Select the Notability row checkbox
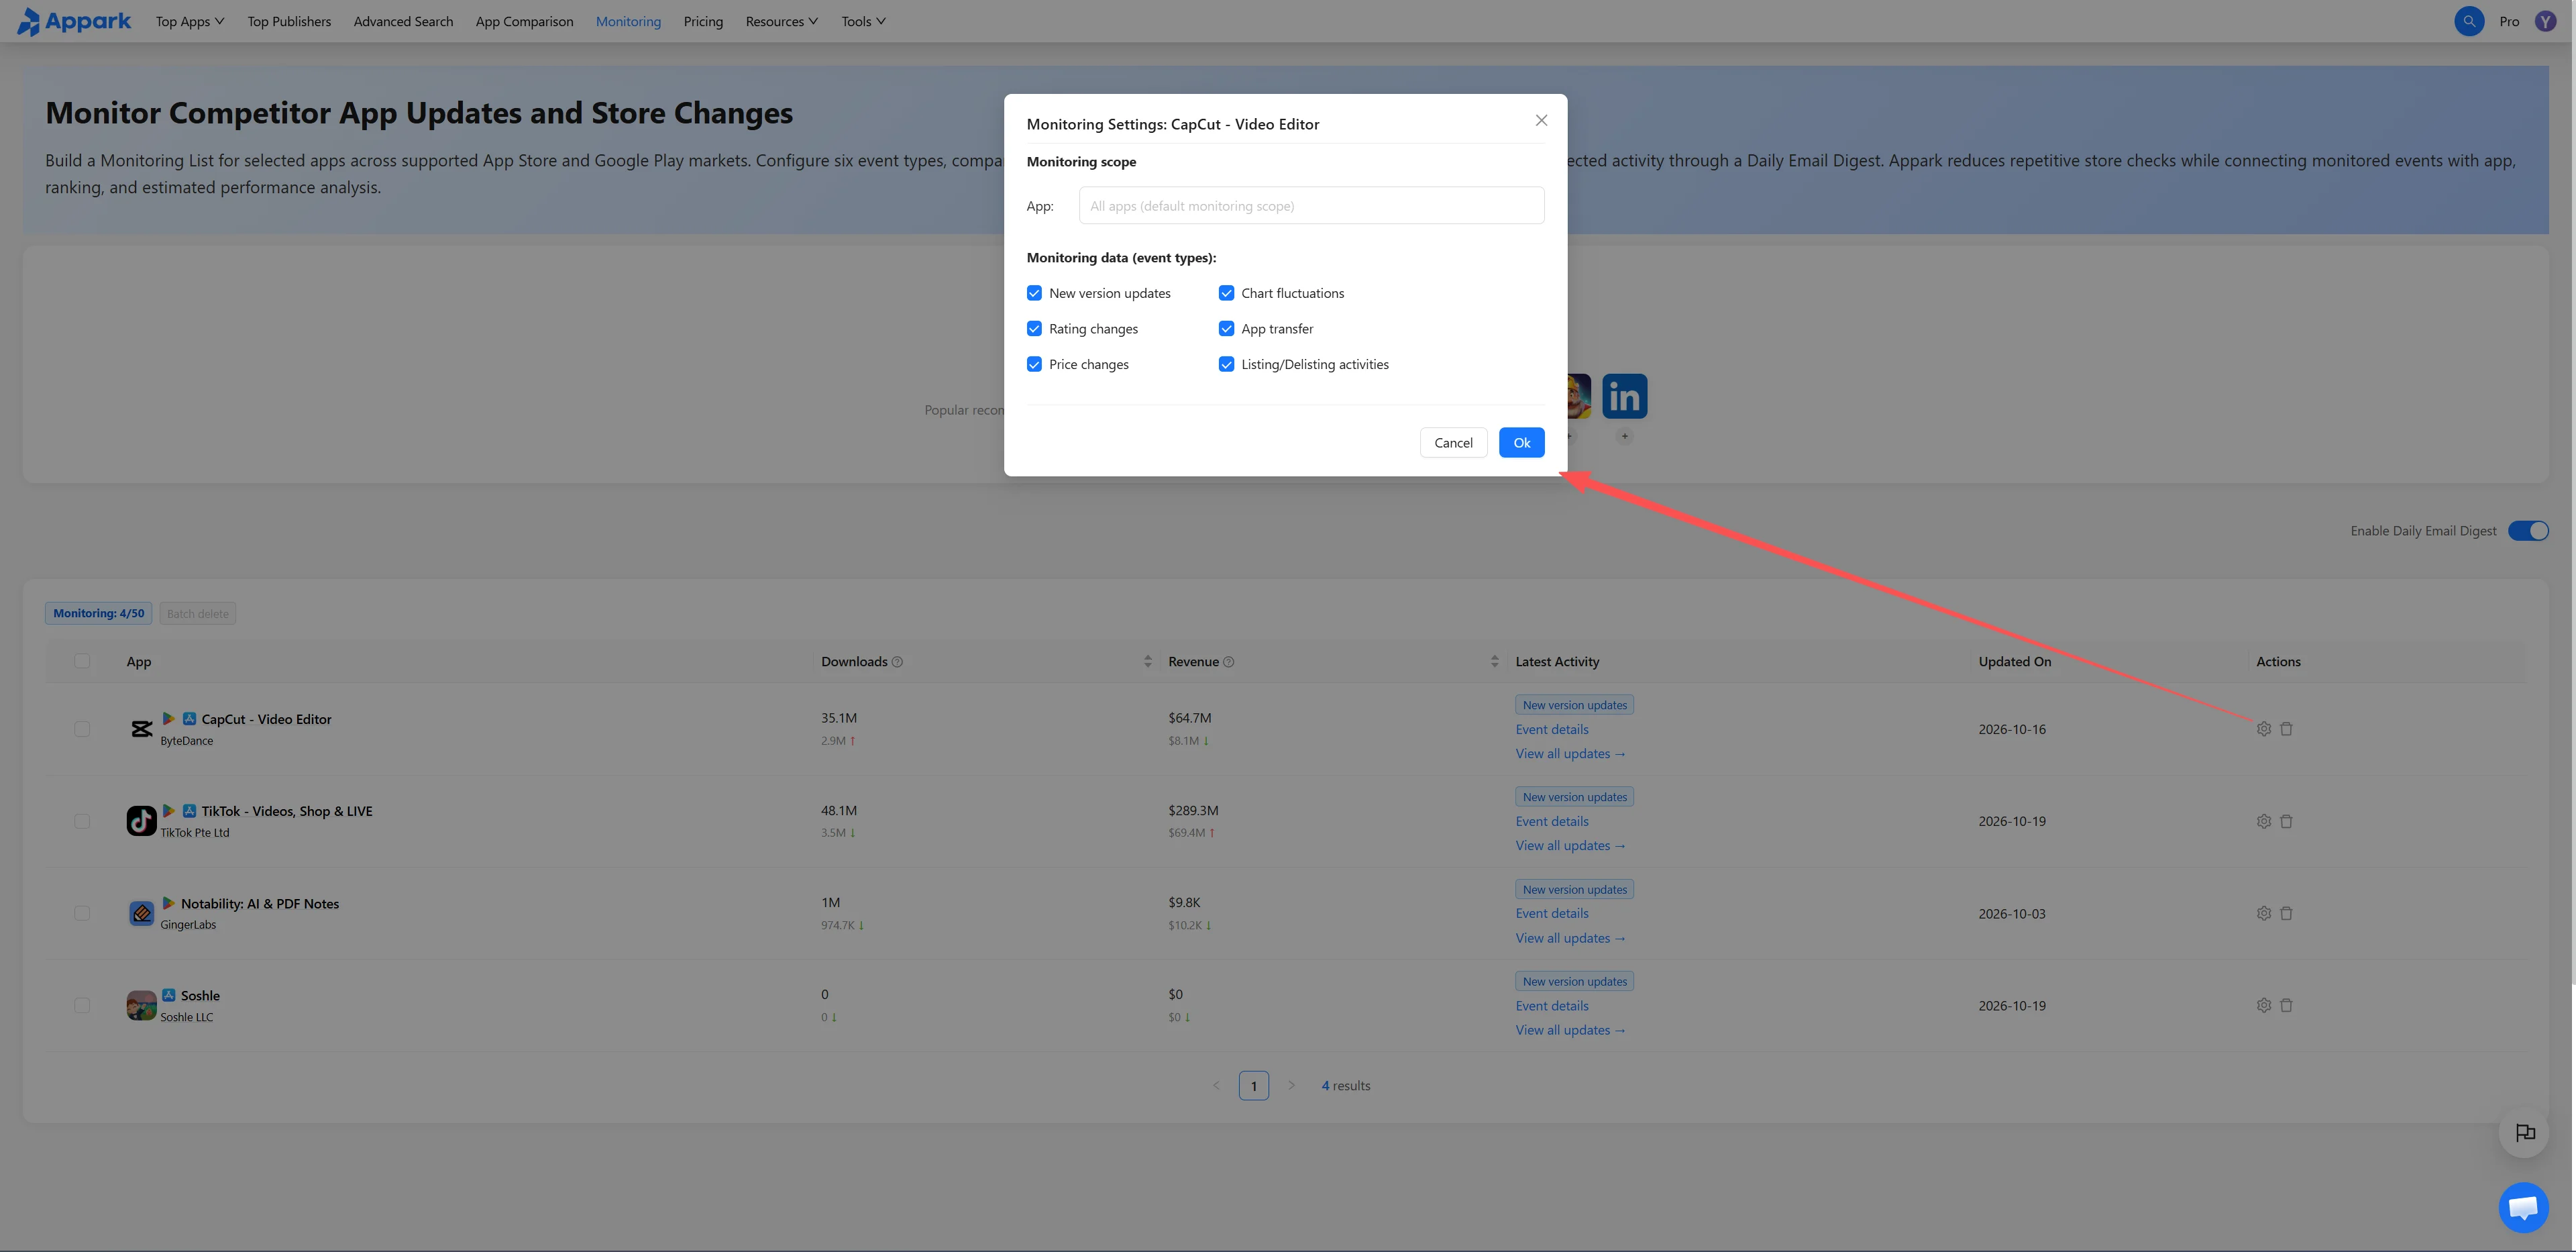This screenshot has width=2576, height=1252. [82, 913]
